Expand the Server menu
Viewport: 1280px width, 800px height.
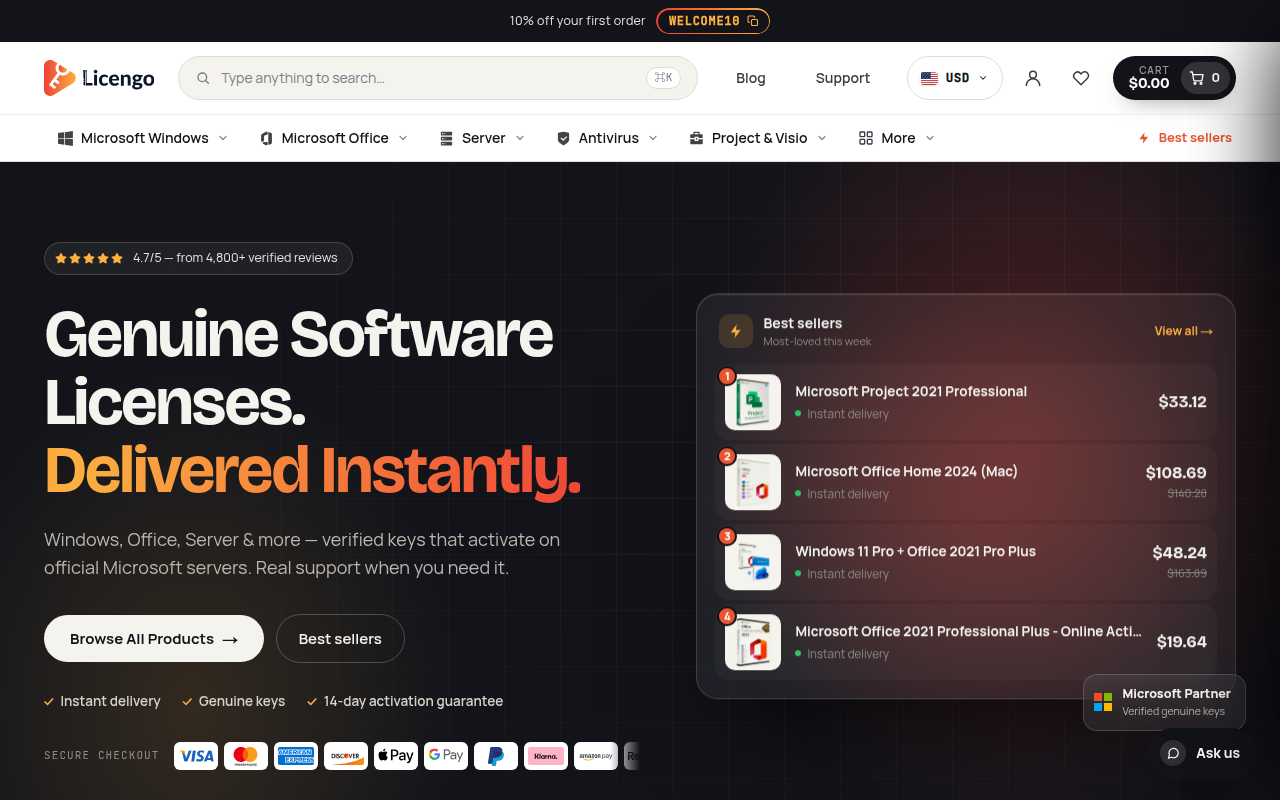(482, 138)
